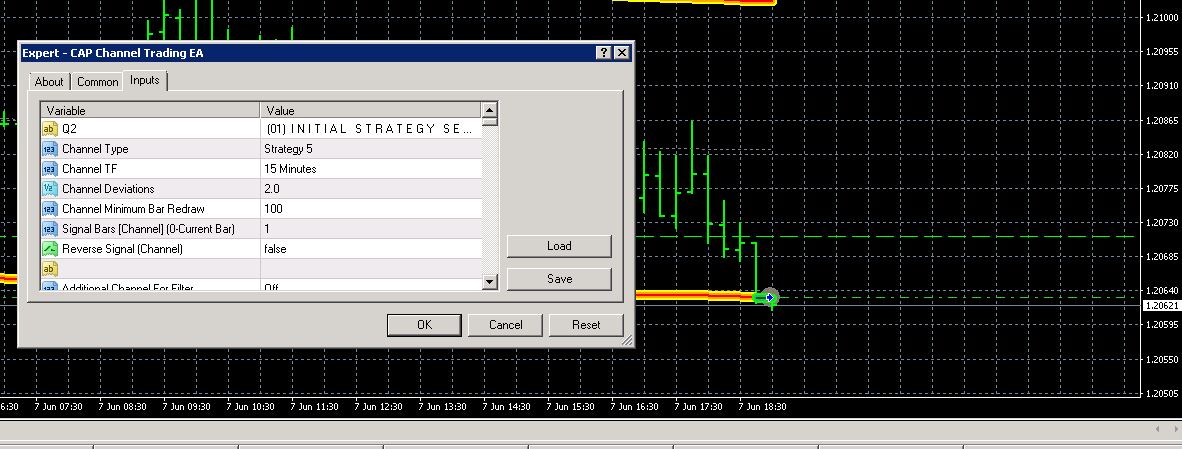
Task: Click the dialog Help question-mark button
Action: (x=603, y=53)
